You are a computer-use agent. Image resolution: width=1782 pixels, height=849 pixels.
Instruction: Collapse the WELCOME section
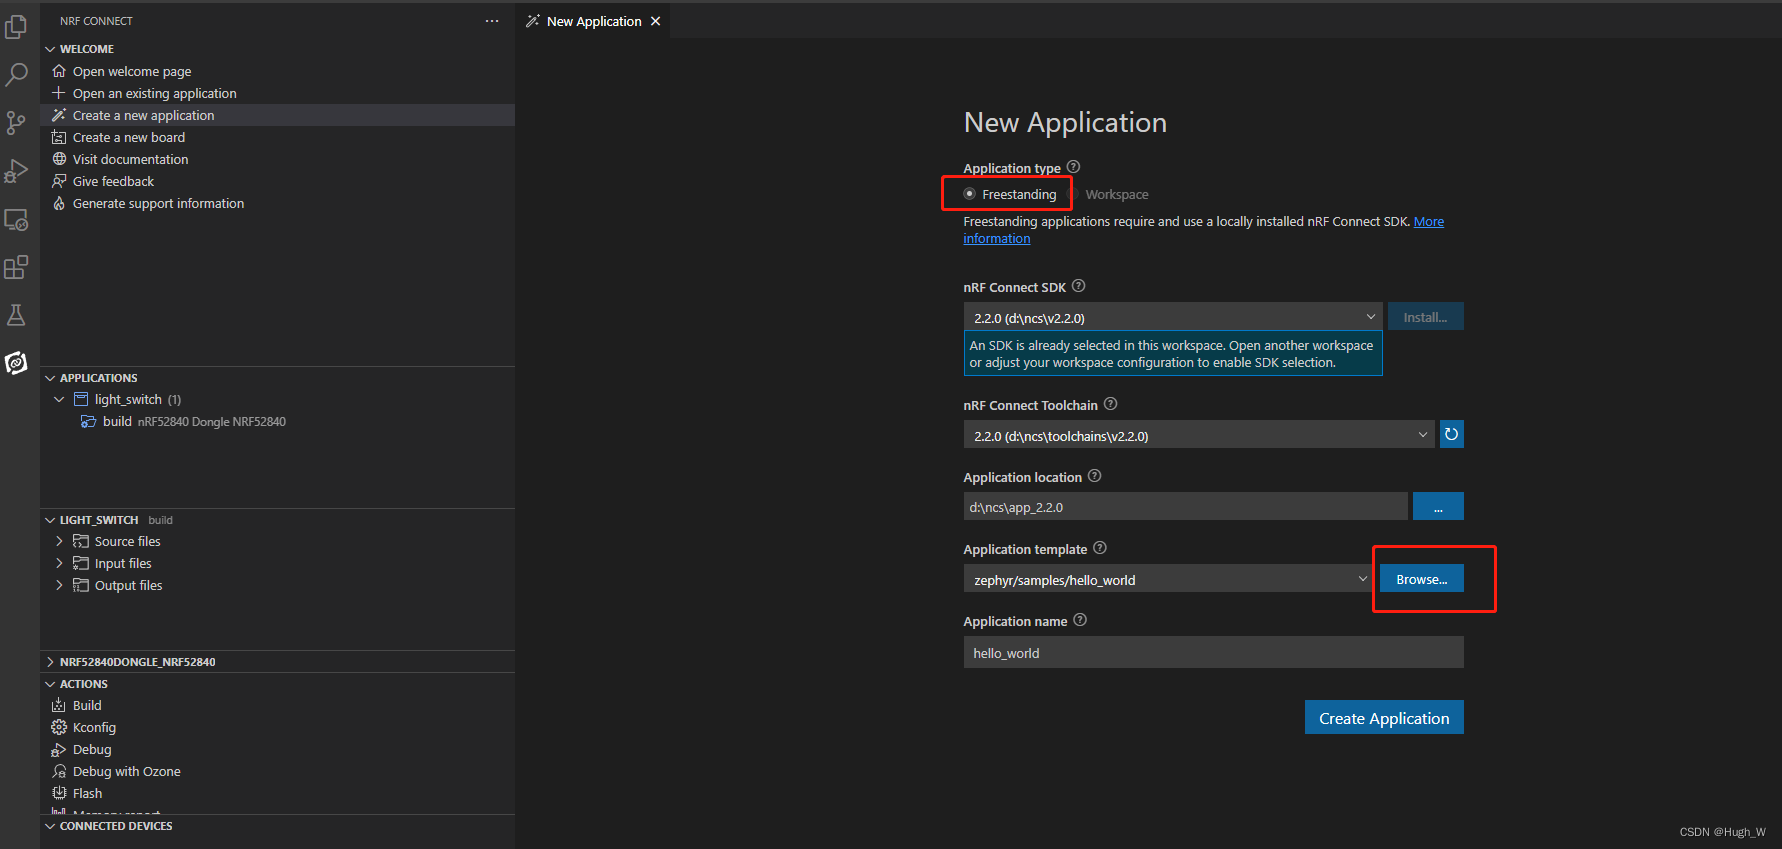50,49
